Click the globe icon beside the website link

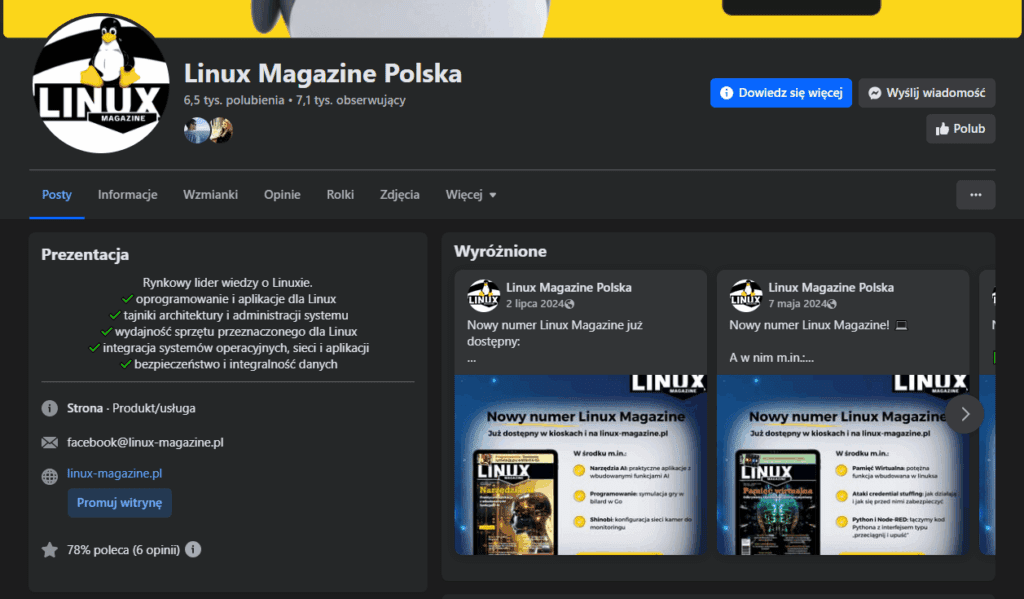click(x=49, y=475)
